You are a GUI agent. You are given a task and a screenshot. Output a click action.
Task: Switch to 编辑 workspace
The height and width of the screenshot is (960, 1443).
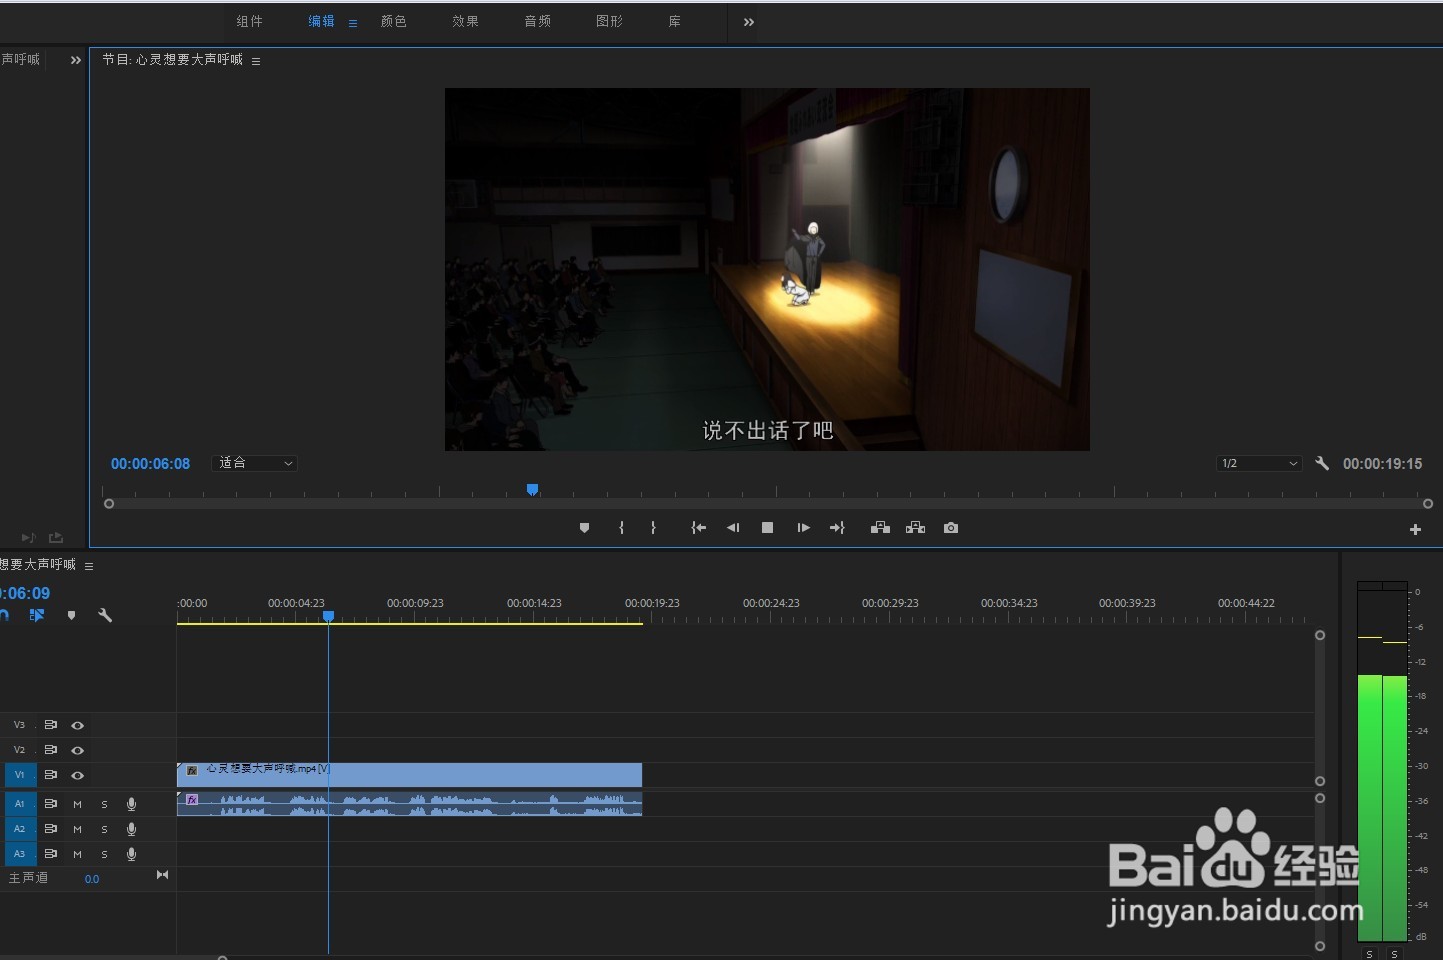pyautogui.click(x=322, y=21)
